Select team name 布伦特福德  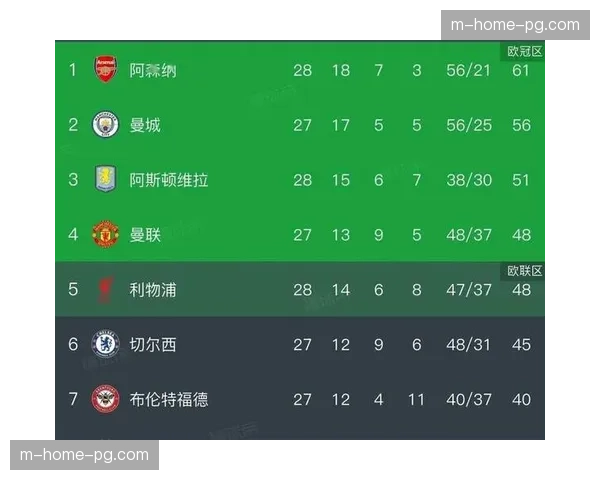click(169, 399)
